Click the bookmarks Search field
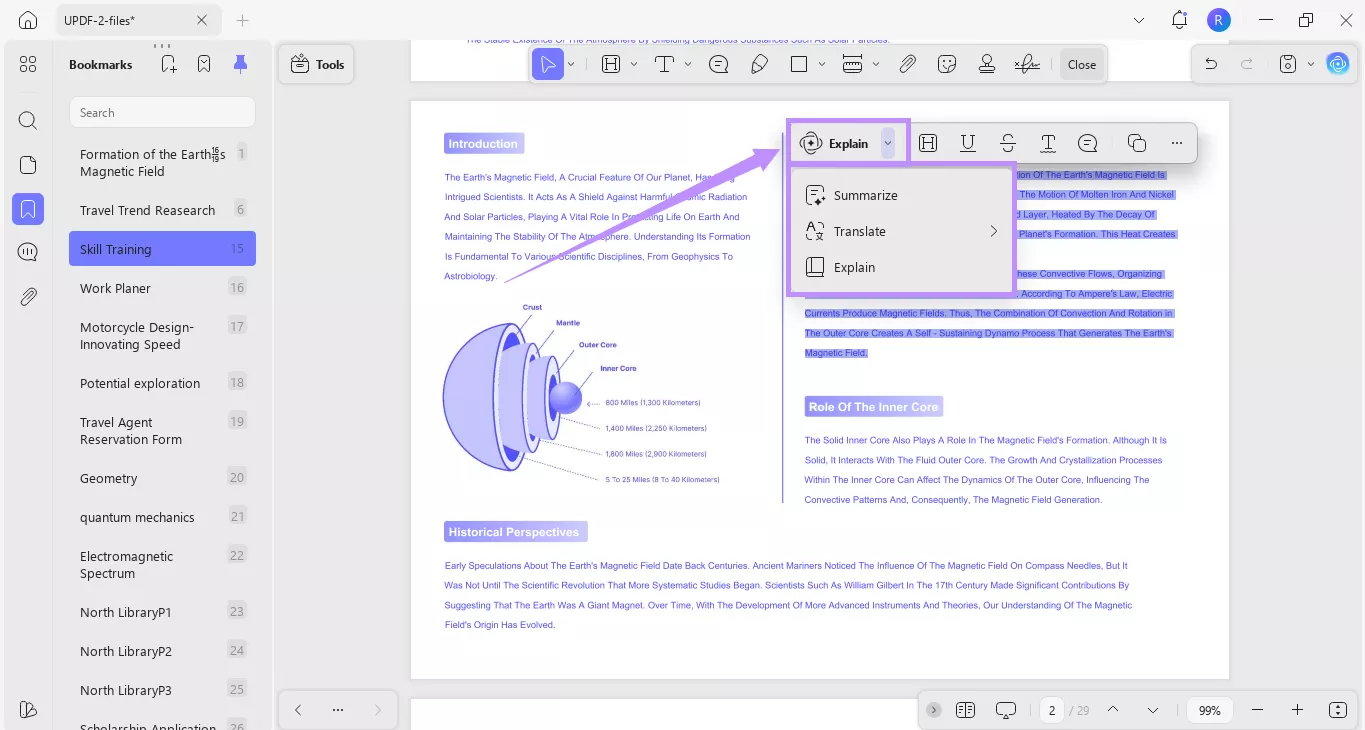The height and width of the screenshot is (730, 1365). [x=162, y=112]
